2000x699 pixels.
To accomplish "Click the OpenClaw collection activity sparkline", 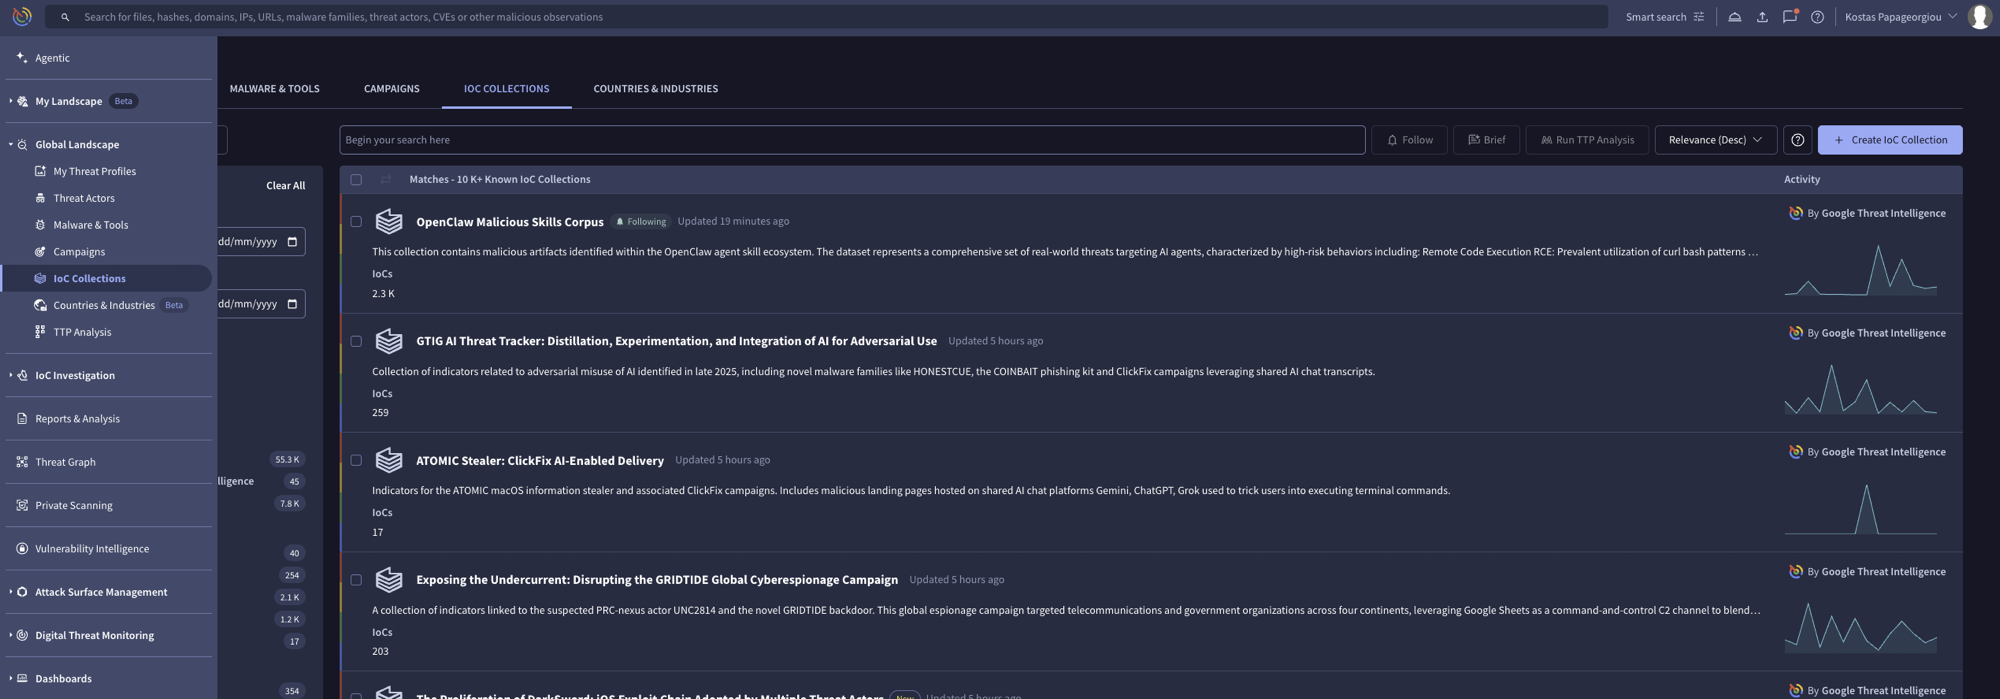I will click(x=1860, y=270).
